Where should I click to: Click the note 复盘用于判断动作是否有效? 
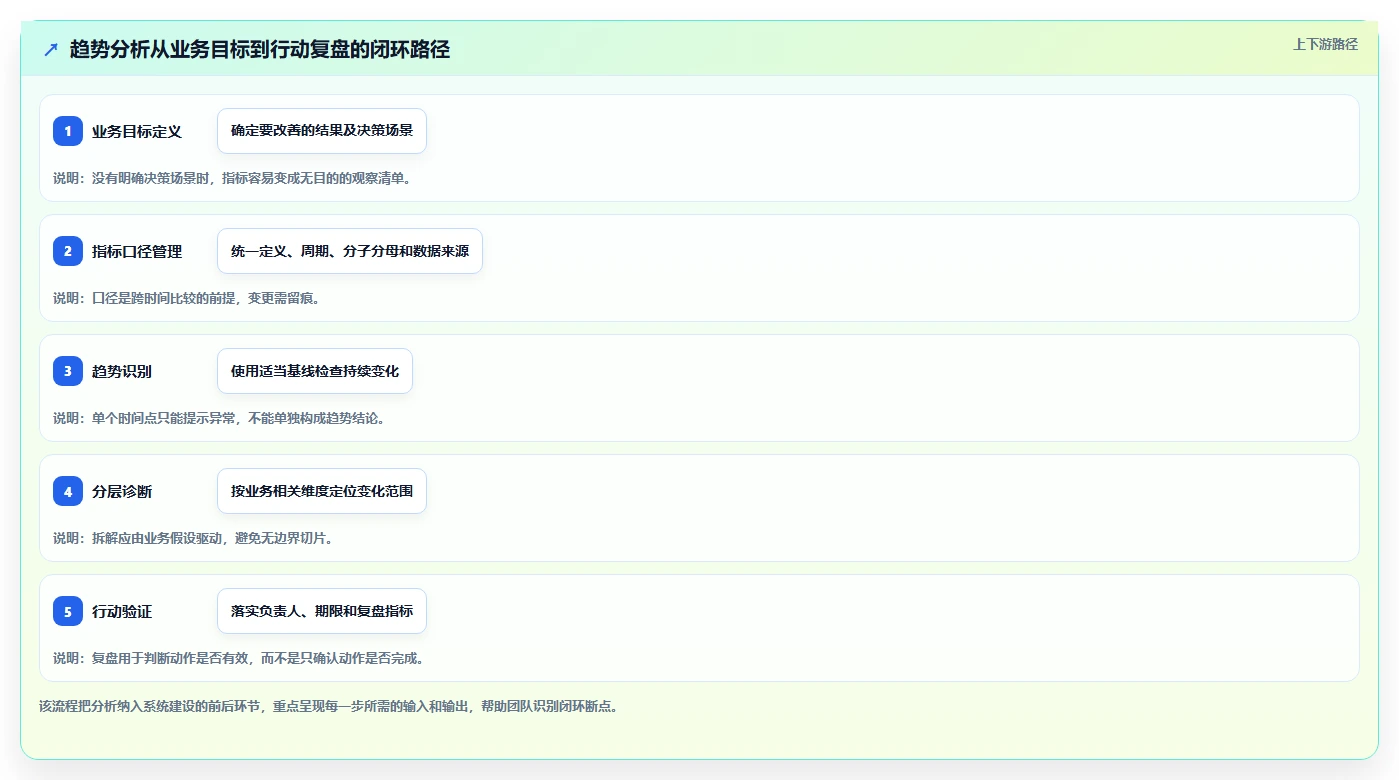click(x=239, y=658)
